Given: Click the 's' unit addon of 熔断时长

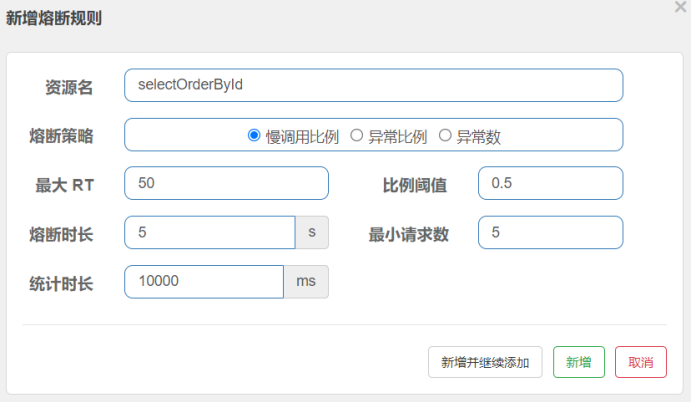Looking at the screenshot, I should [312, 233].
